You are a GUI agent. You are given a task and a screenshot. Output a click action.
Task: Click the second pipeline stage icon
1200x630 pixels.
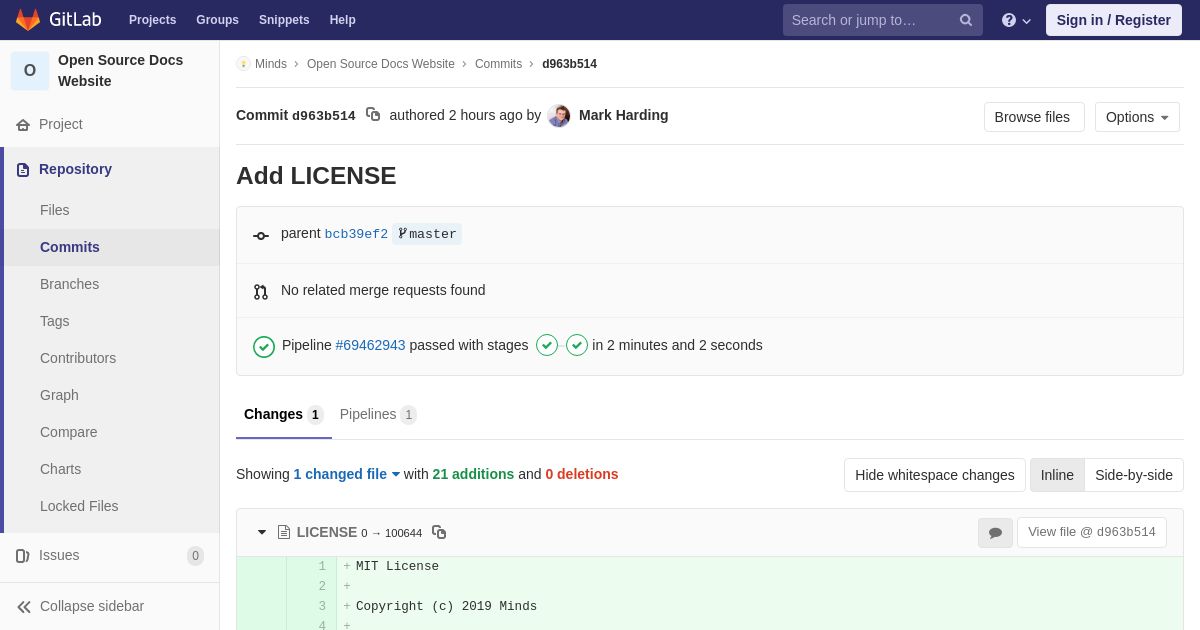tap(577, 345)
